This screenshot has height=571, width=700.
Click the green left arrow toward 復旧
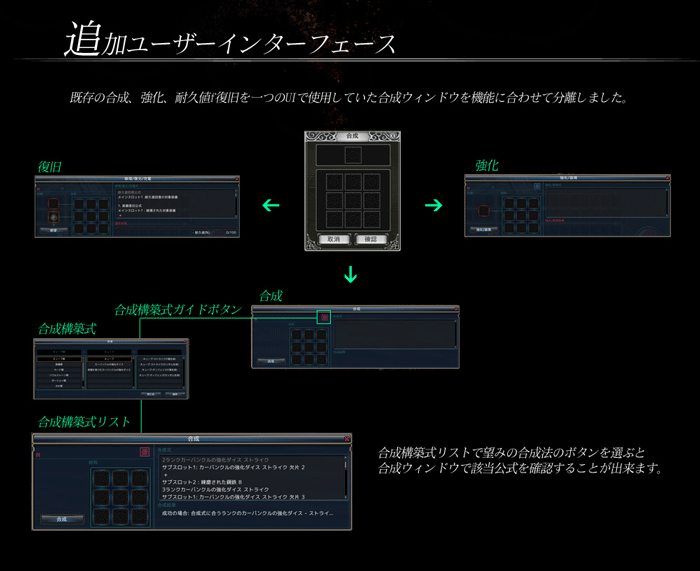[270, 205]
